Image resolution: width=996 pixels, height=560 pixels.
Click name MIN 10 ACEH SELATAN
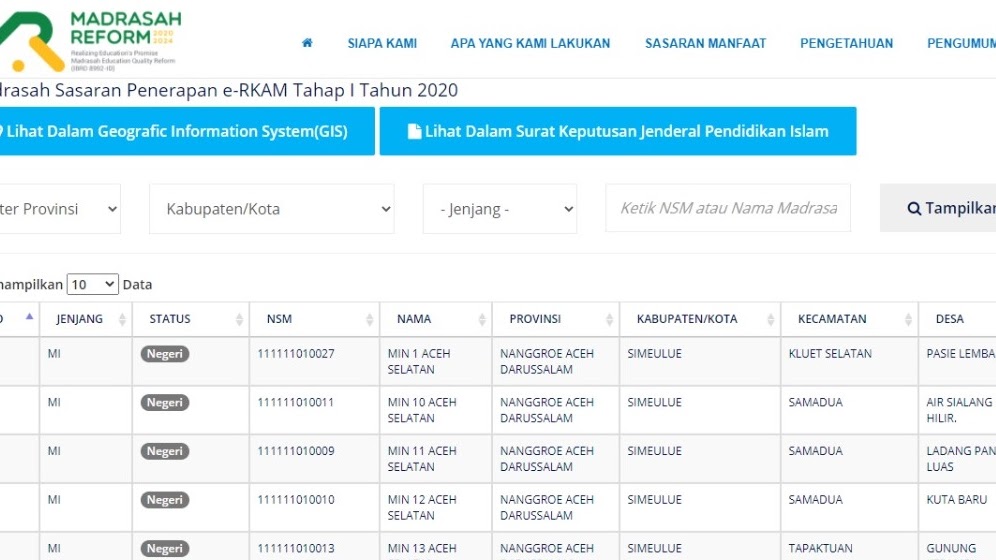click(422, 410)
